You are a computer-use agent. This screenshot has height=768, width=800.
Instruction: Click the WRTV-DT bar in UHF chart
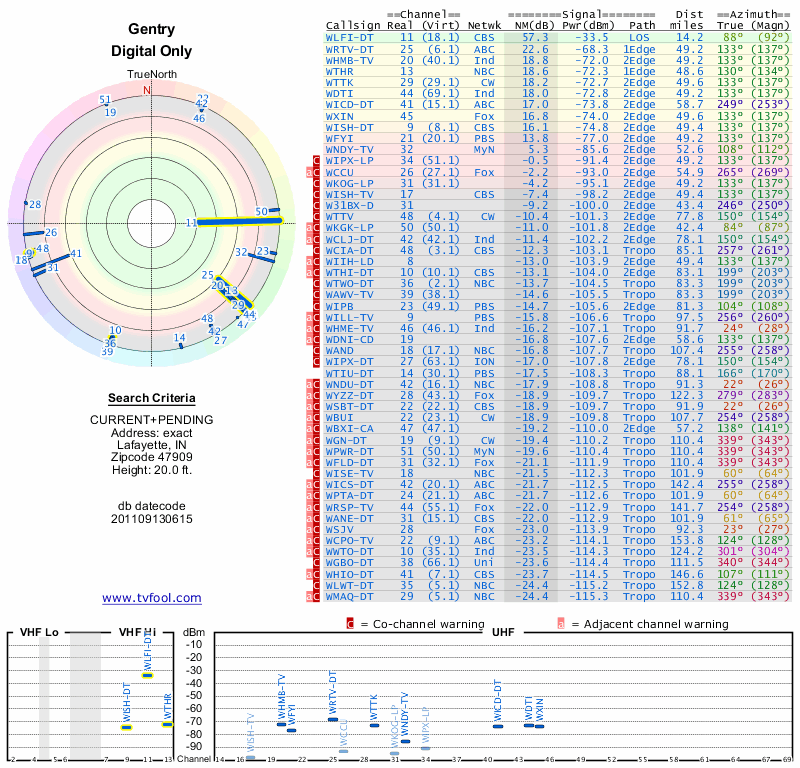(333, 718)
